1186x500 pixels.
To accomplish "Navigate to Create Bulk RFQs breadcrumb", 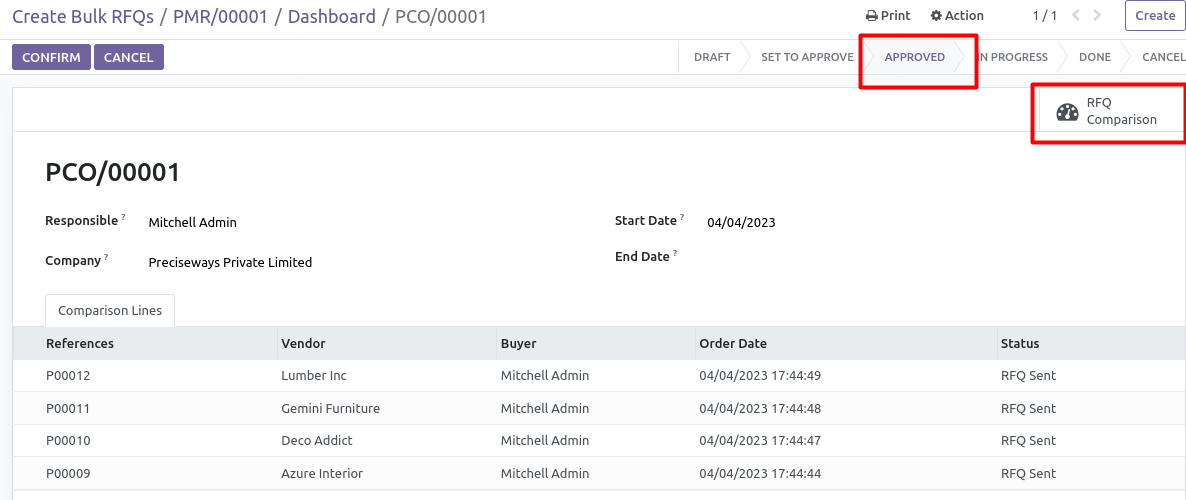I will [84, 16].
